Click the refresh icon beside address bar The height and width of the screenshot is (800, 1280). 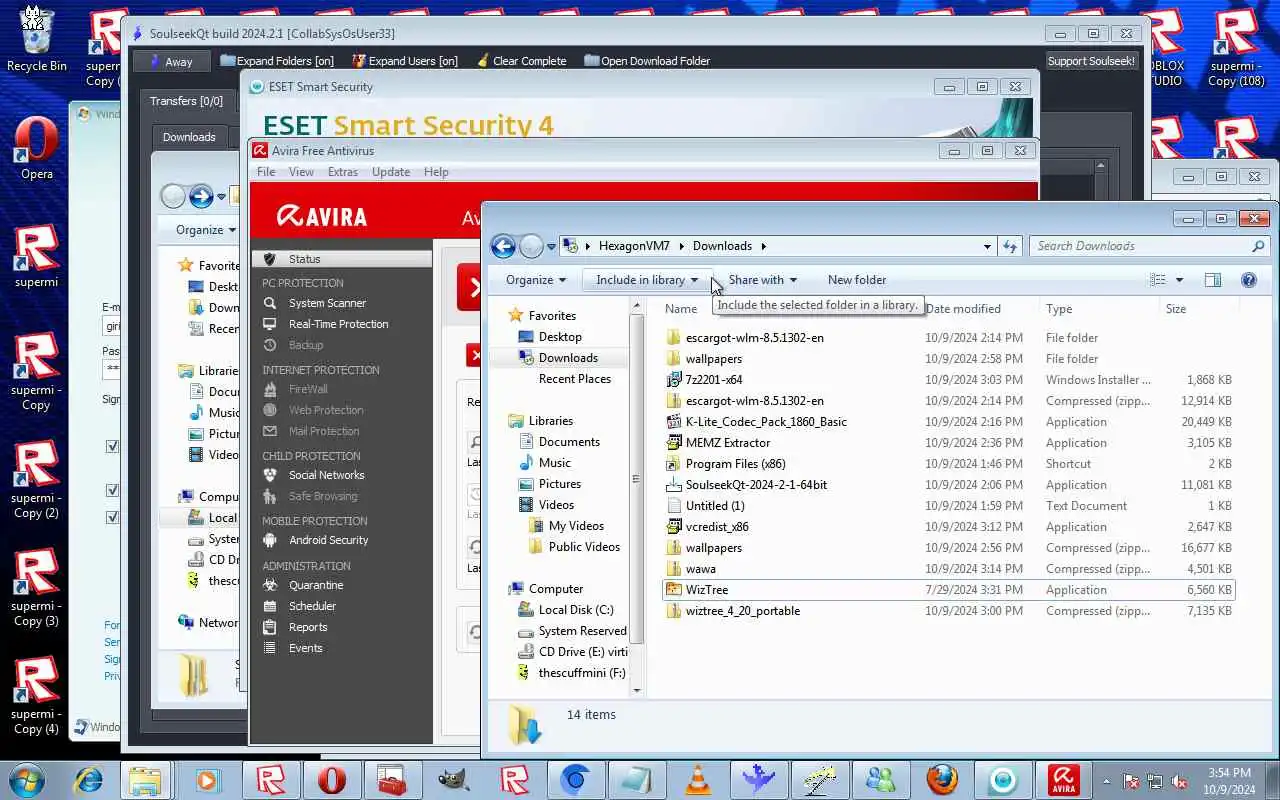coord(1010,246)
